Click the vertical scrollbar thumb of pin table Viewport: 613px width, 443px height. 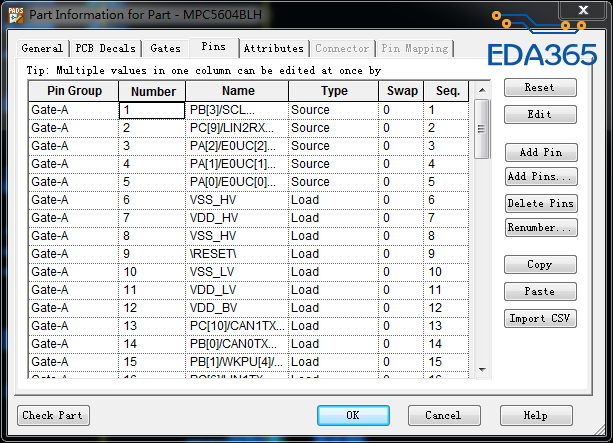point(482,129)
